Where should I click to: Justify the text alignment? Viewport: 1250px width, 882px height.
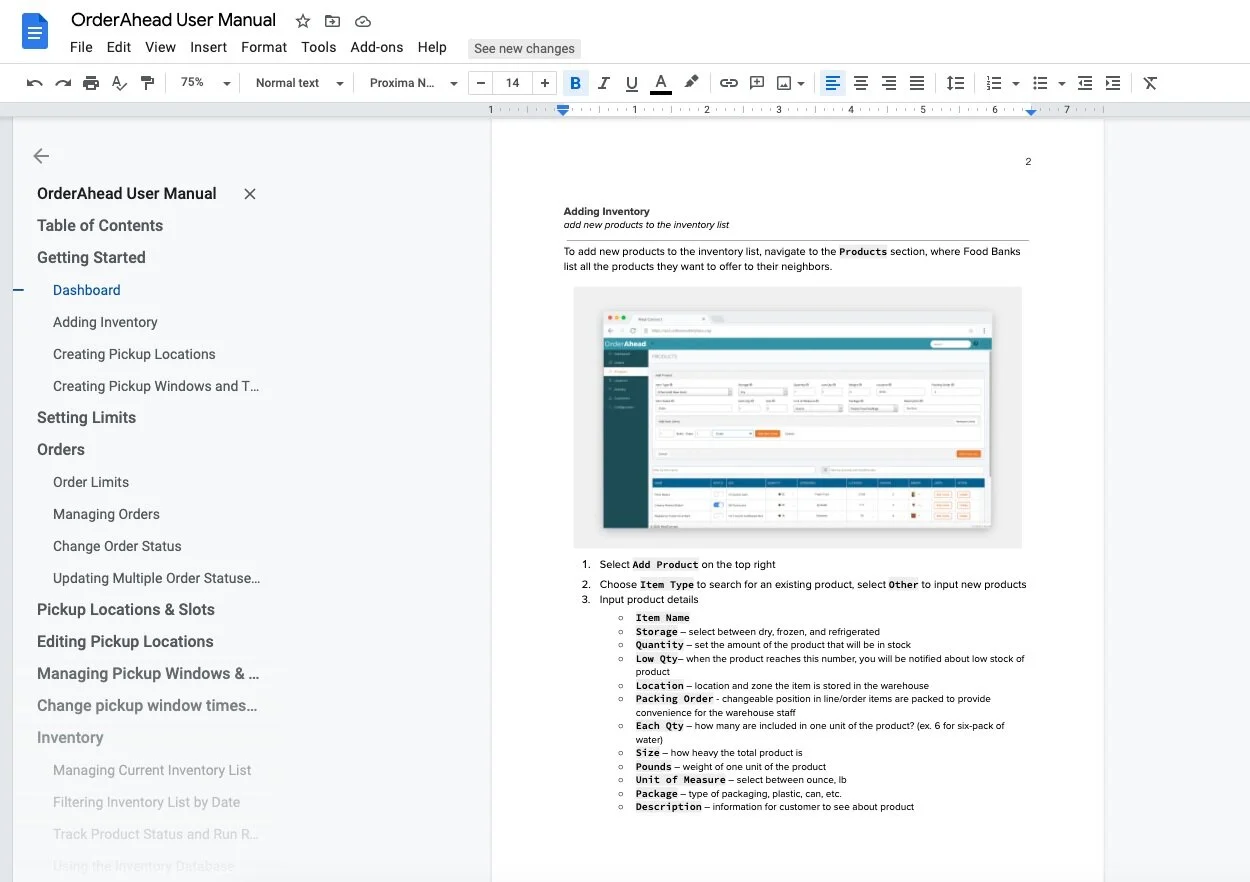[917, 83]
